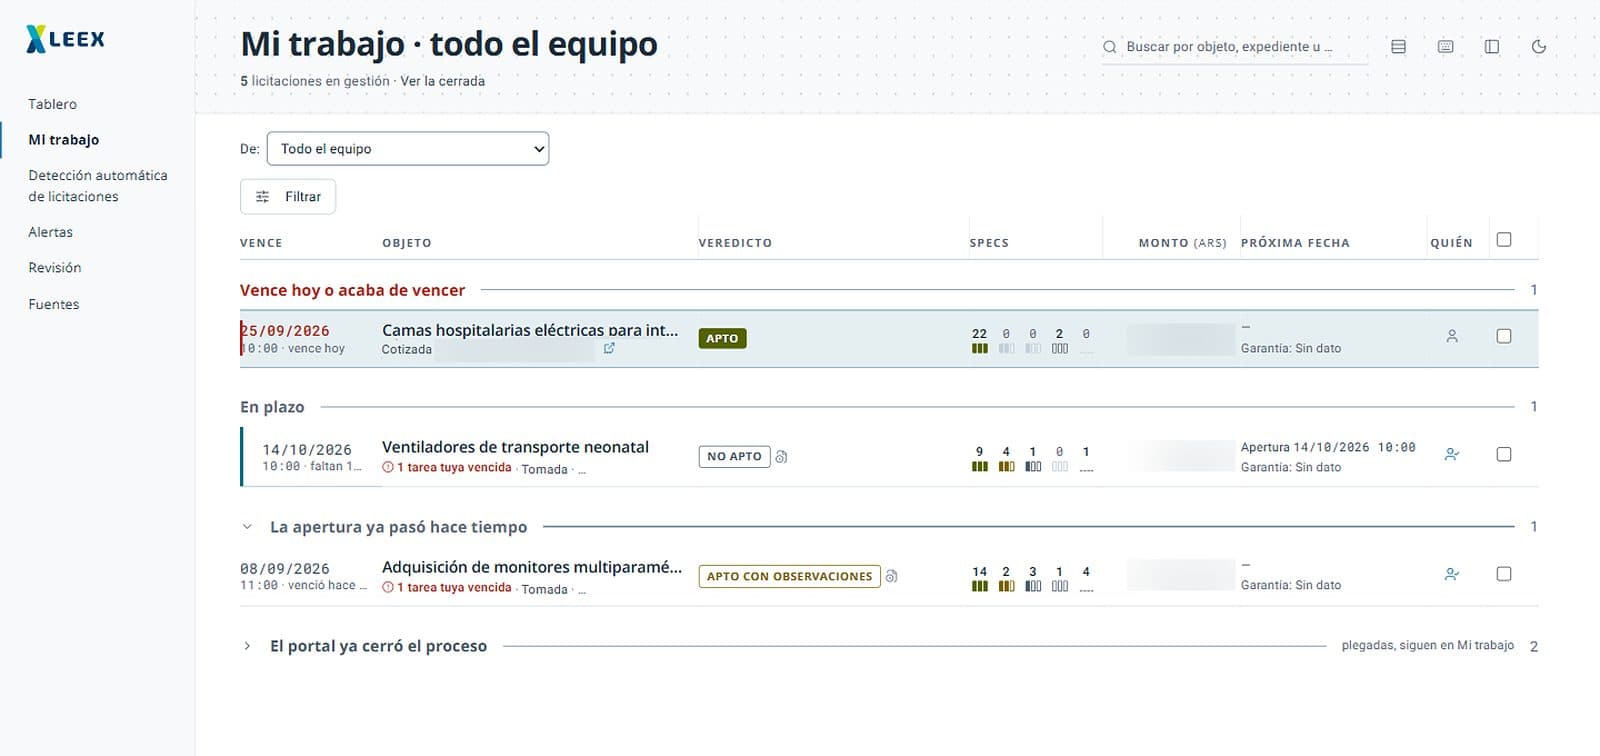The width and height of the screenshot is (1600, 756).
Task: Open external link icon for Camas hospitalarias
Action: [x=609, y=348]
